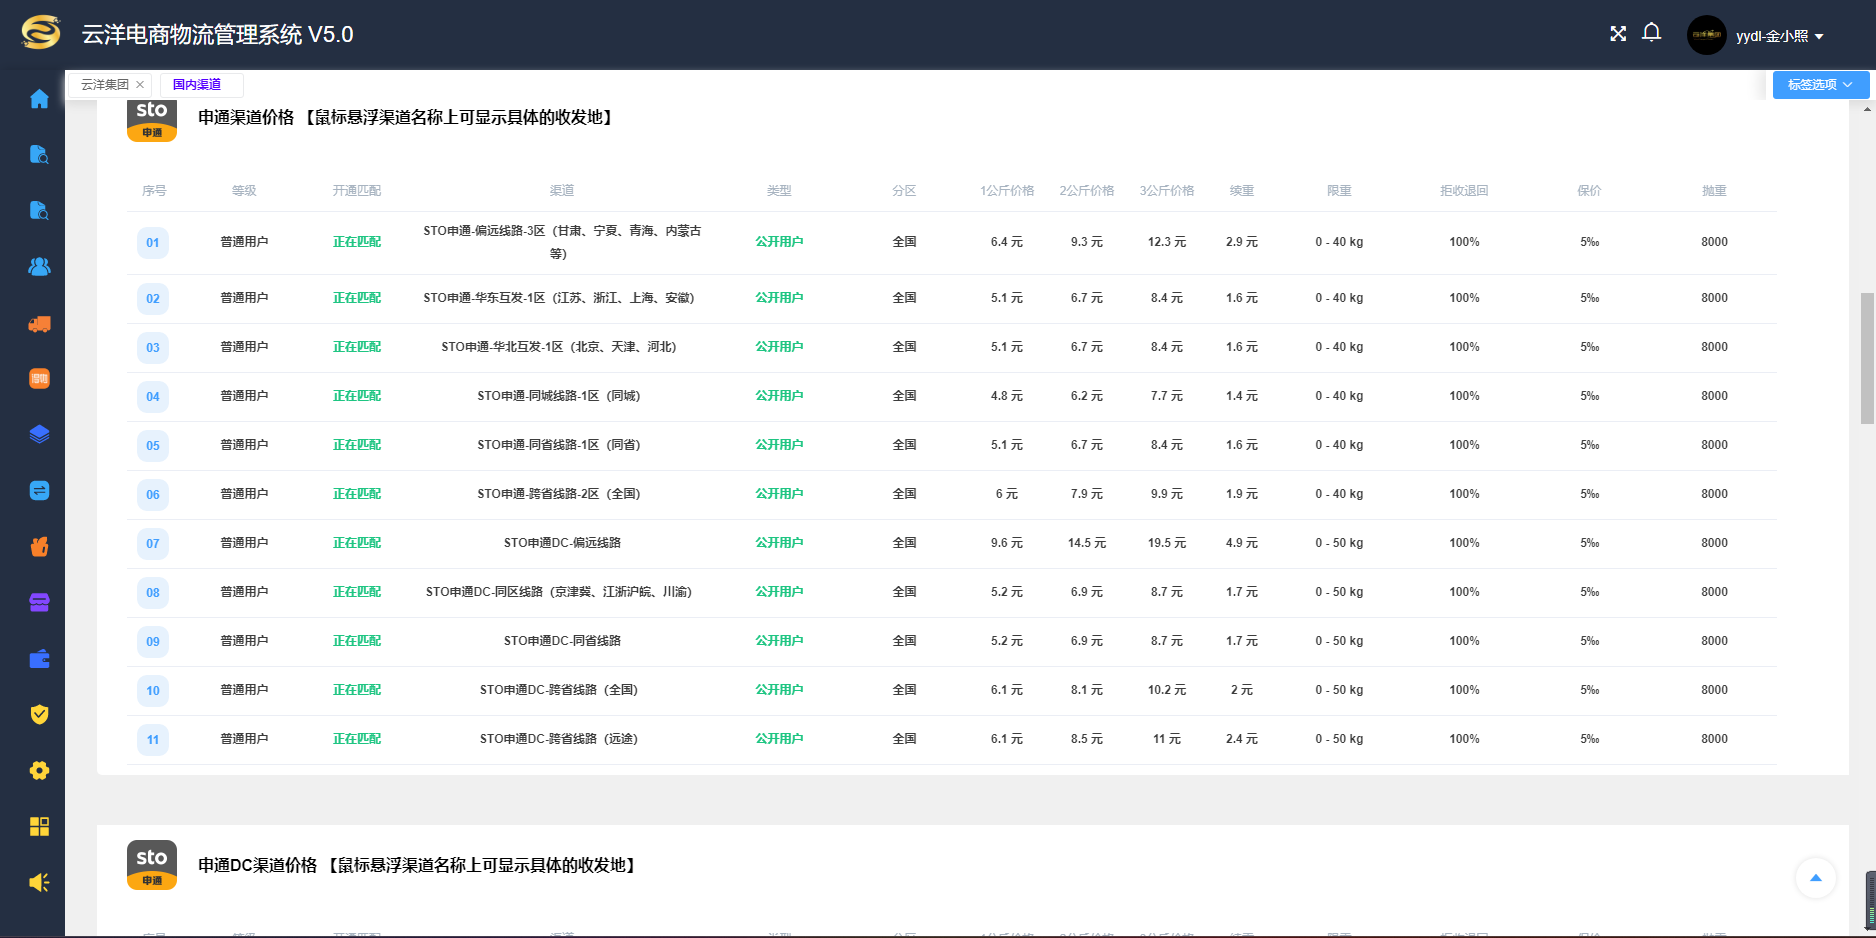The width and height of the screenshot is (1876, 938).
Task: Click the yydl-金小照 user avatar
Action: (1706, 35)
